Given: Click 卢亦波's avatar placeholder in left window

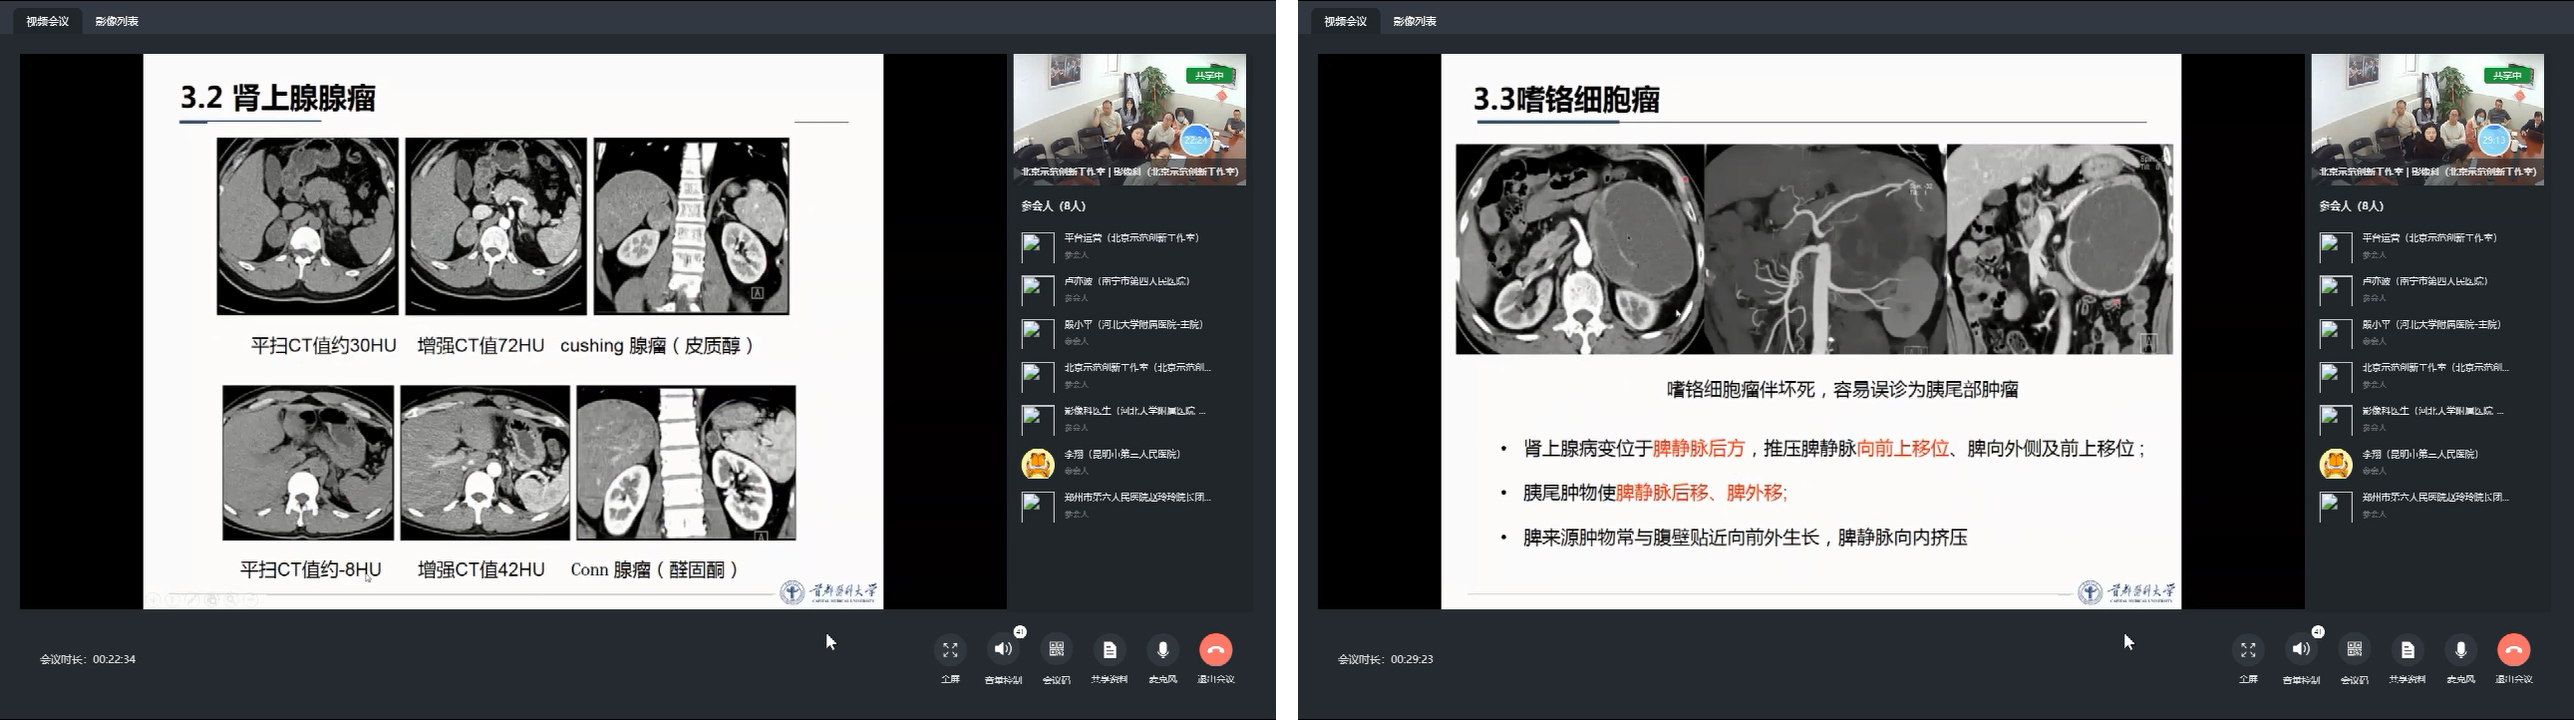Looking at the screenshot, I should click(x=1037, y=290).
